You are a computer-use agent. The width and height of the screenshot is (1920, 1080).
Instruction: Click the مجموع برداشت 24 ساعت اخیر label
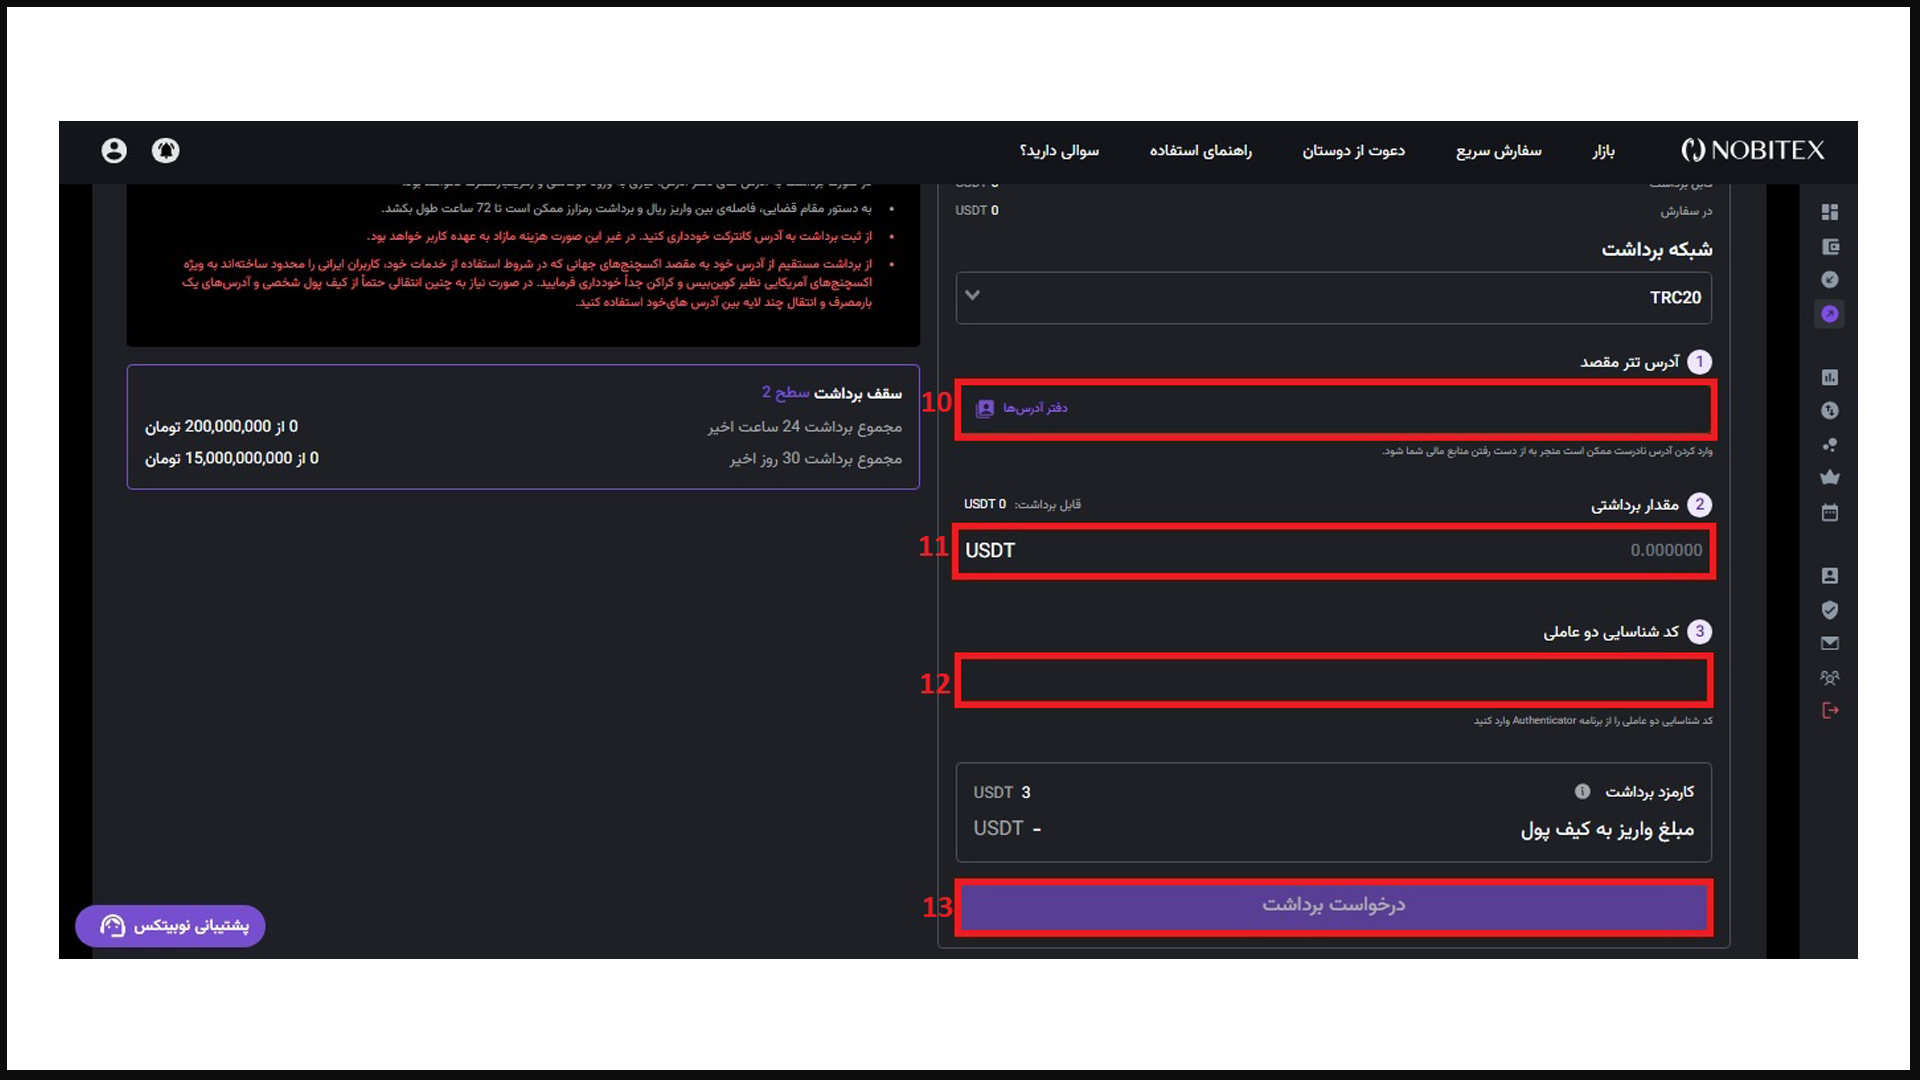click(805, 427)
